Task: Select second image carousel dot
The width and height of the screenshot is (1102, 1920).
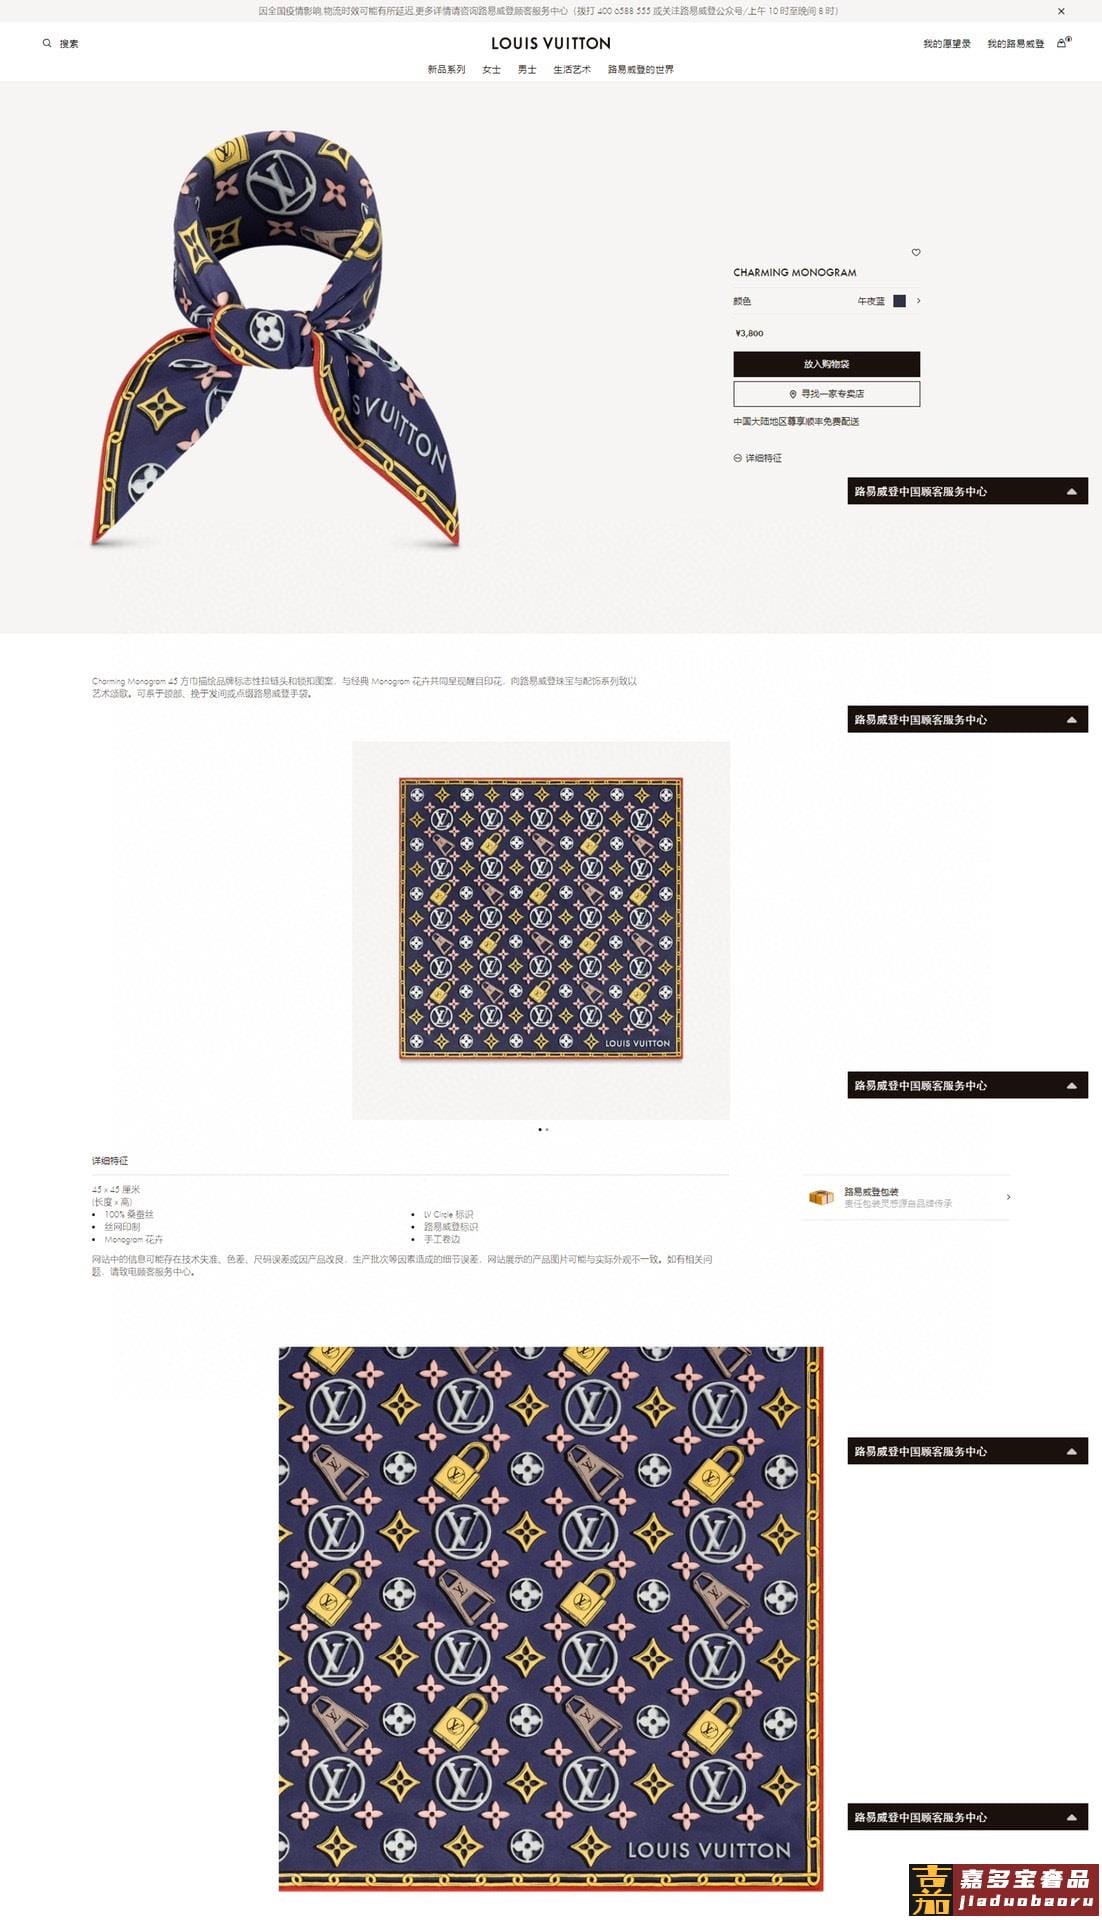Action: pyautogui.click(x=547, y=1129)
